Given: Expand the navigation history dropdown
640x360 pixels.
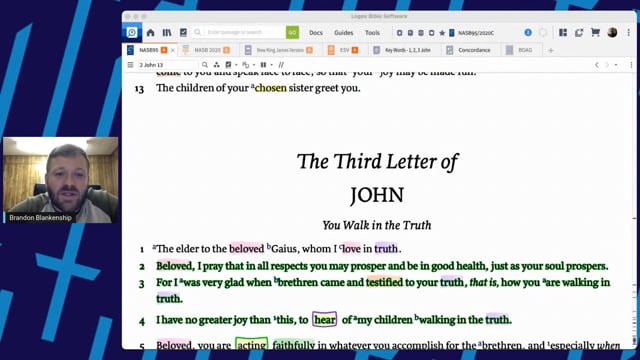Looking at the screenshot, I should pos(616,65).
